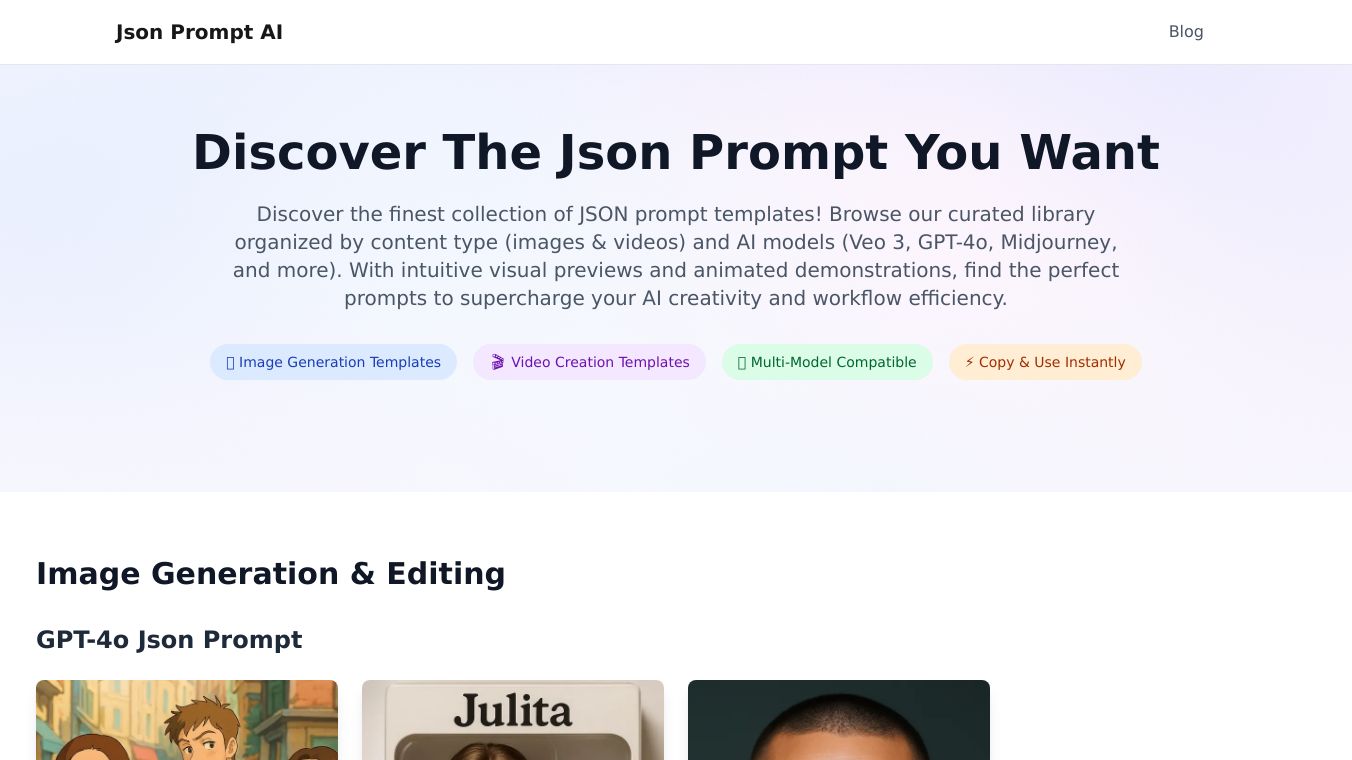
Task: Click the 'Midjourney' mention in the description
Action: click(1059, 242)
